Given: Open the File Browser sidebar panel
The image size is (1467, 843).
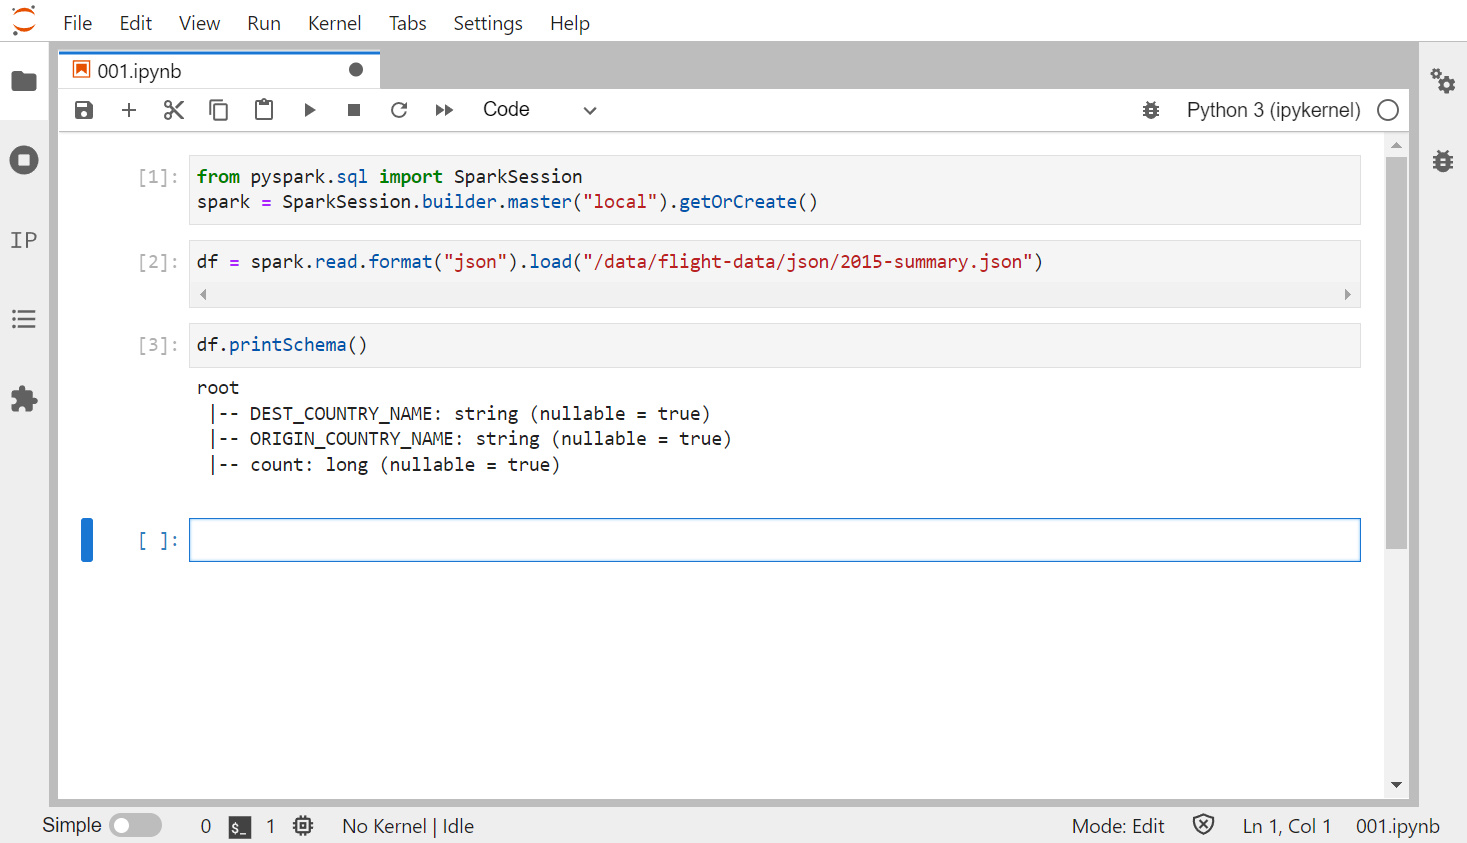Looking at the screenshot, I should coord(24,81).
